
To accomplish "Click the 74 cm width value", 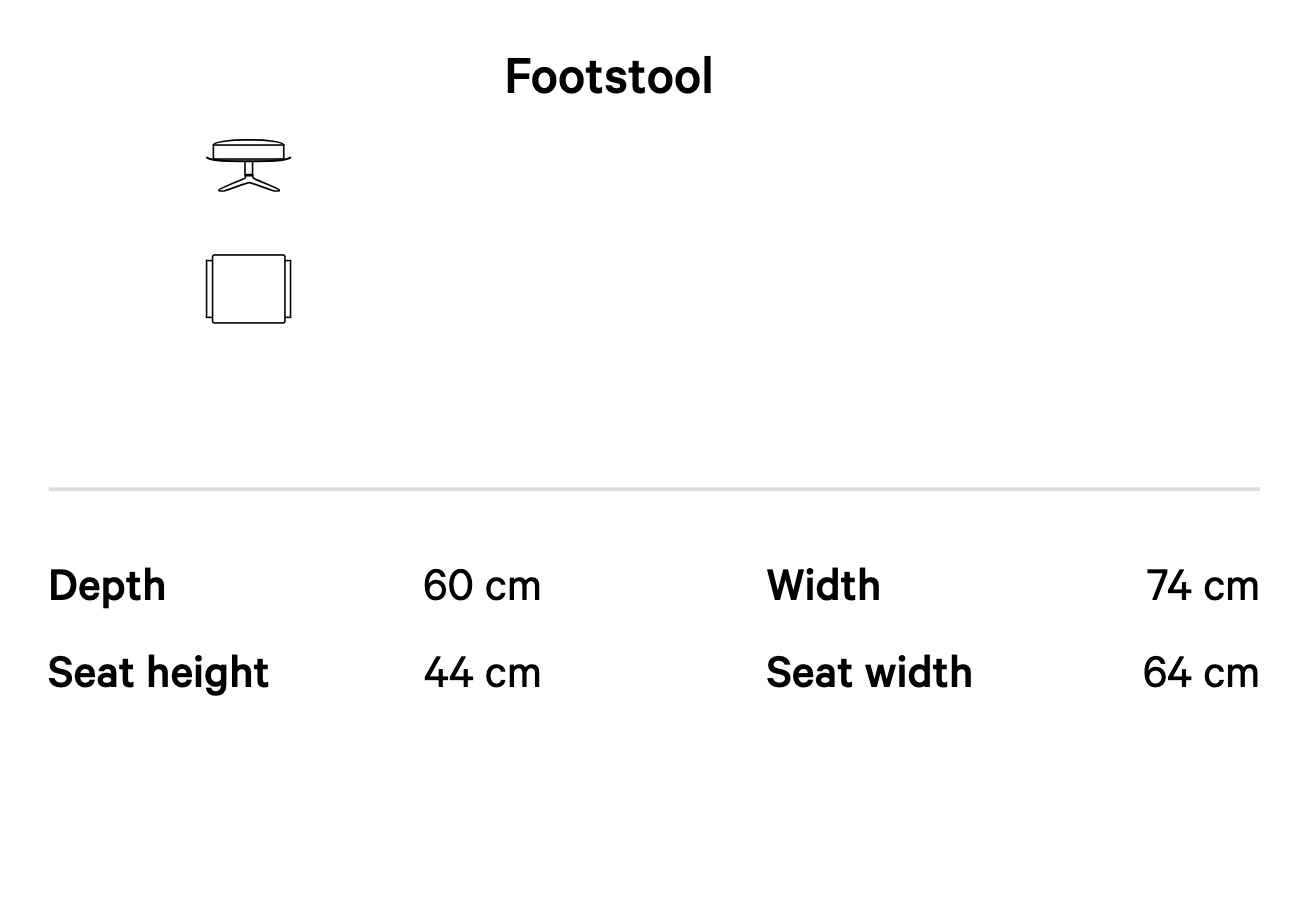I will pos(1203,586).
